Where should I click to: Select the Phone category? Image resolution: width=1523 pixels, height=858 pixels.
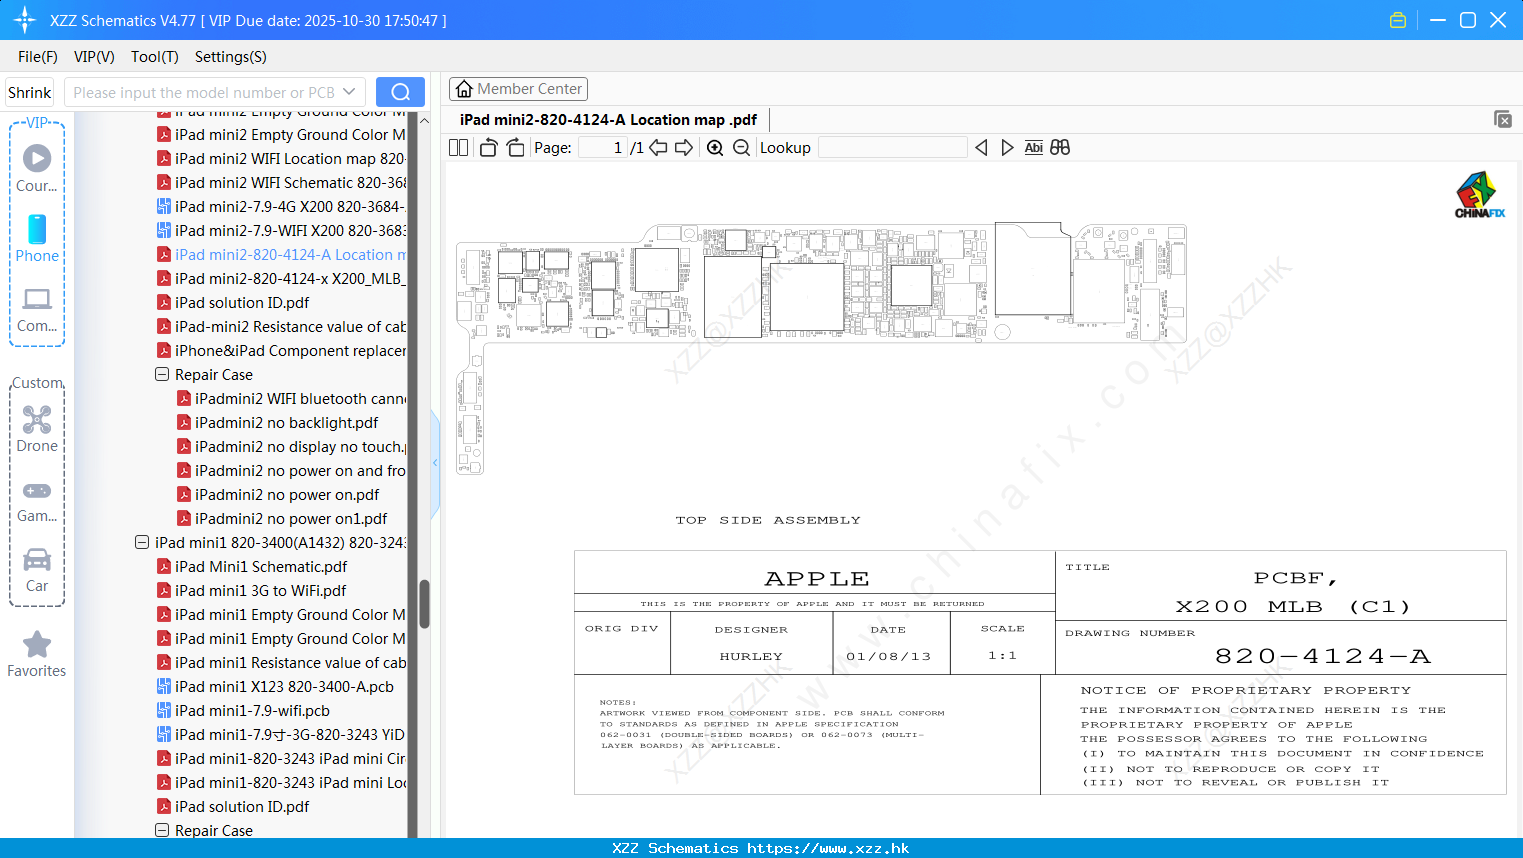pyautogui.click(x=37, y=238)
